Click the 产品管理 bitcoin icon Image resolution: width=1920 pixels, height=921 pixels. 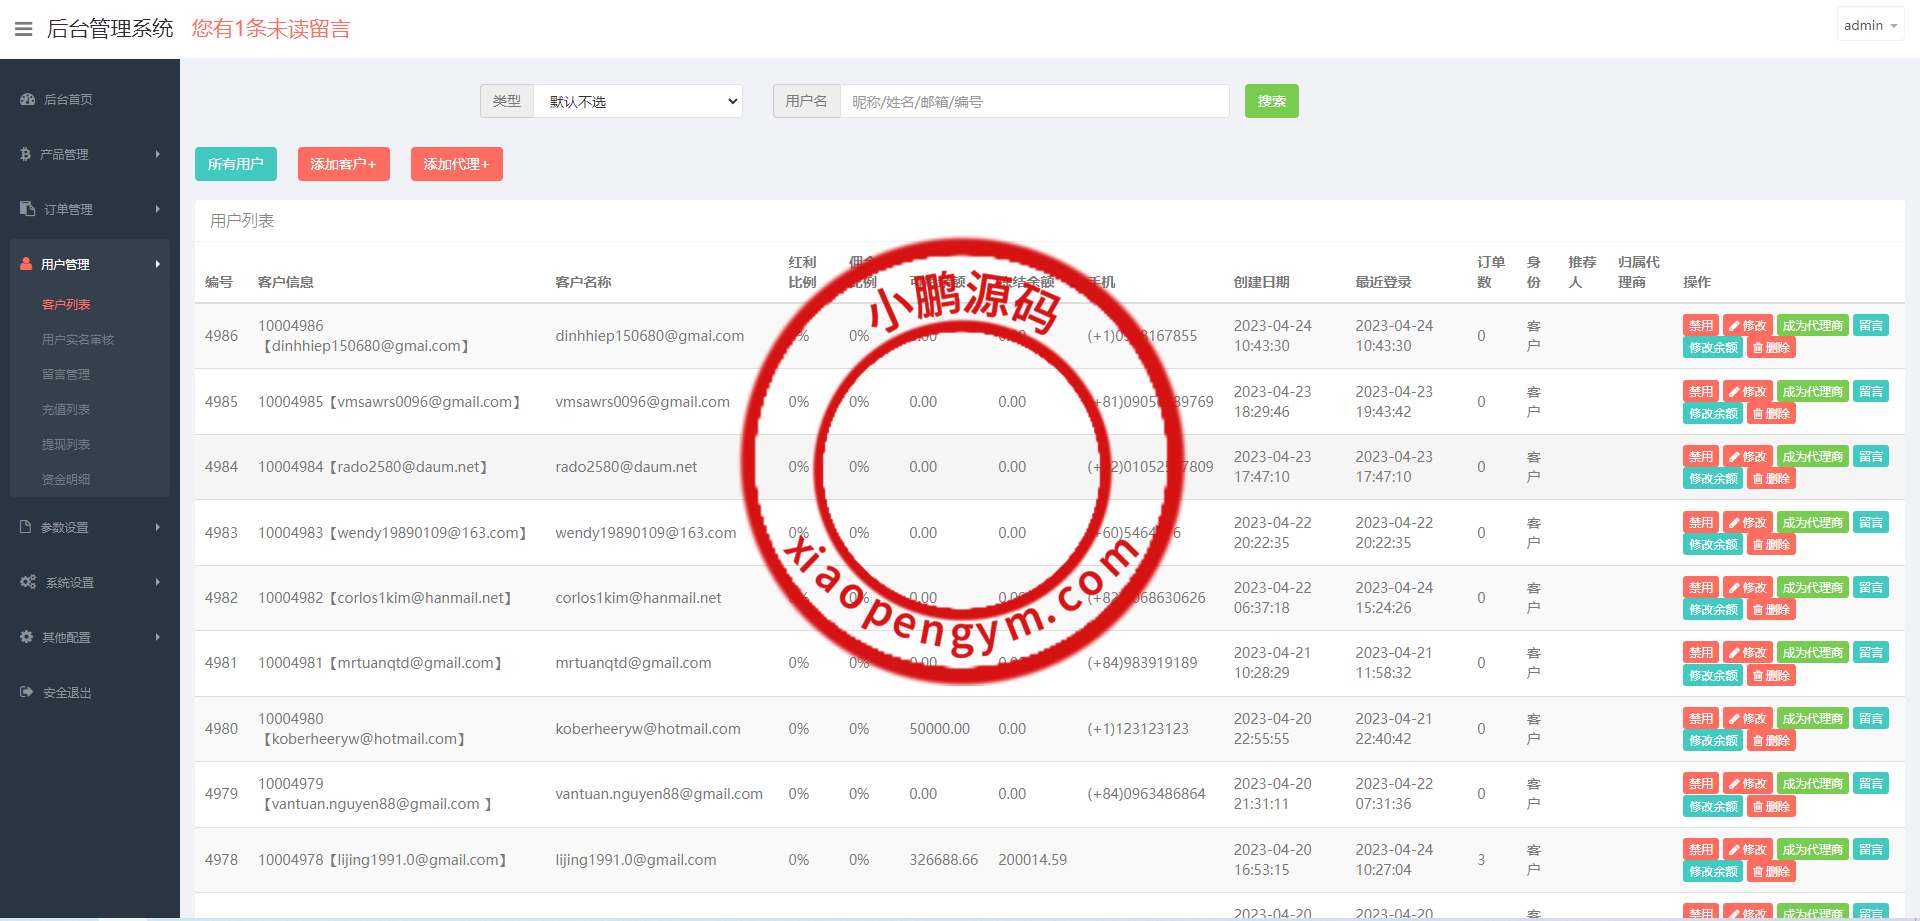pos(26,154)
